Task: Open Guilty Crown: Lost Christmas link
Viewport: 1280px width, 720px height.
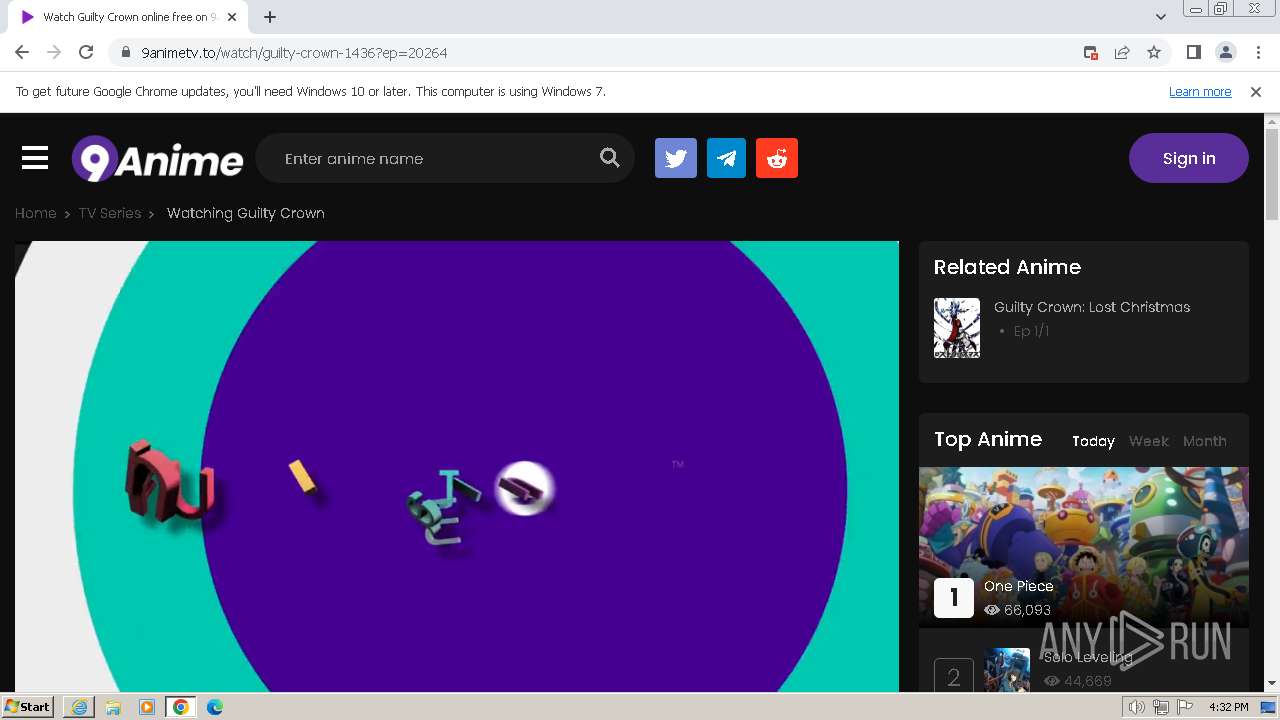Action: 1092,307
